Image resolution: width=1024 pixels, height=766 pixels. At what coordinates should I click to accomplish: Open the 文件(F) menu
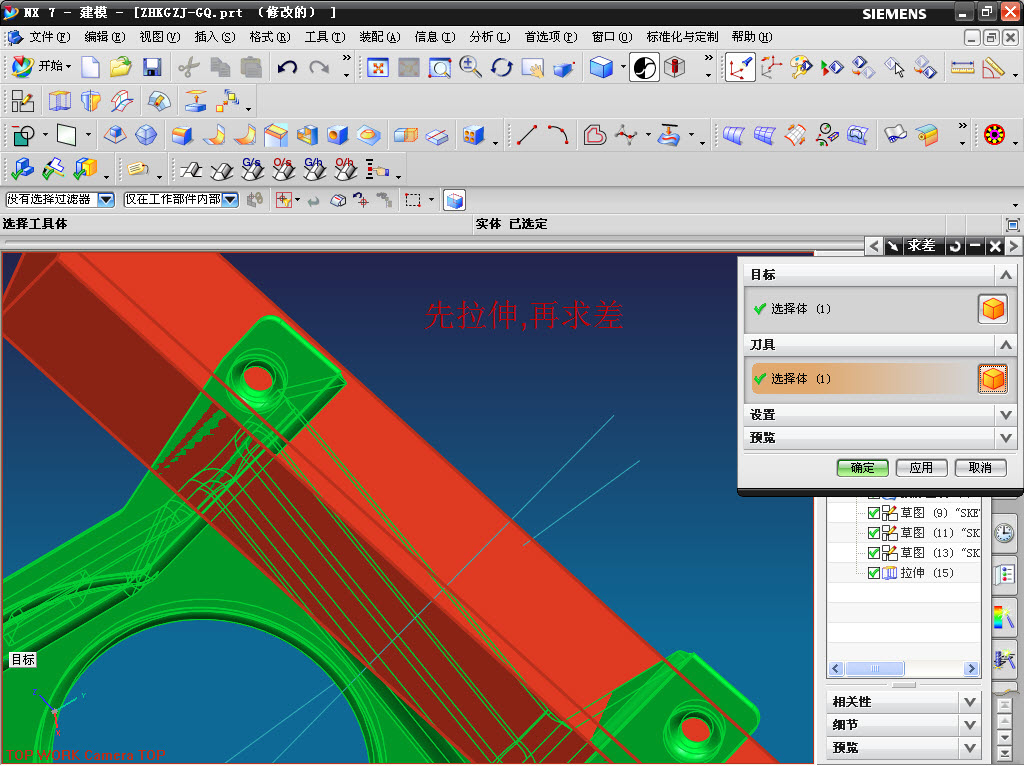(49, 37)
